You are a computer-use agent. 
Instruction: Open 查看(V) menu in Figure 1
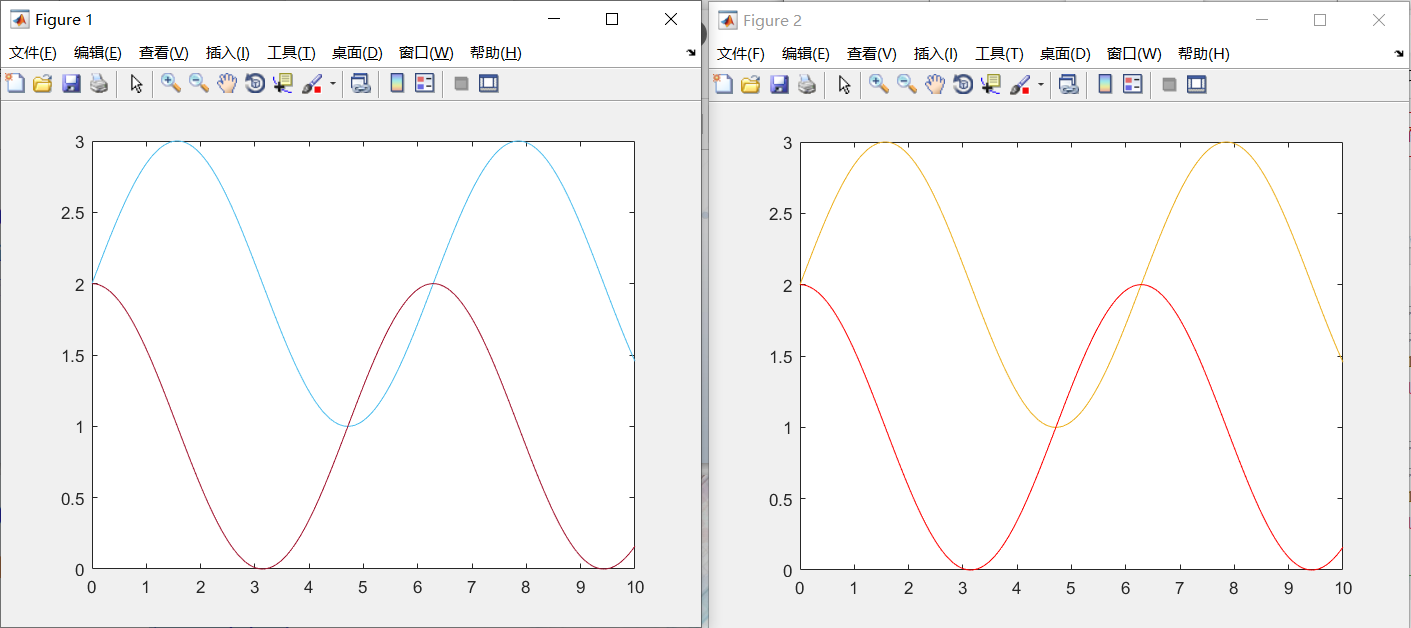[164, 53]
